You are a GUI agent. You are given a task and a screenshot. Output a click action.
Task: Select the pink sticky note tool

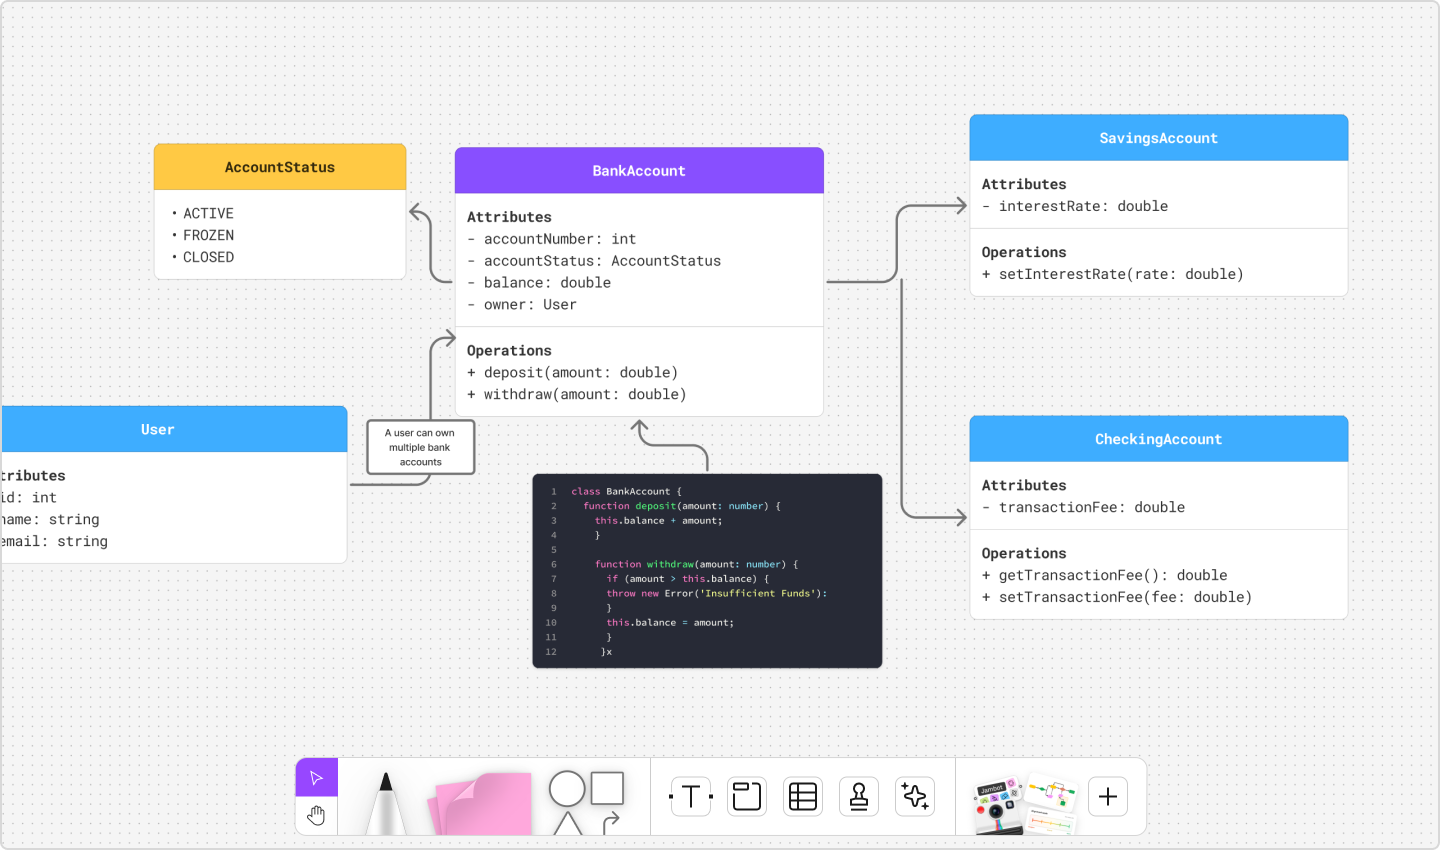480,800
